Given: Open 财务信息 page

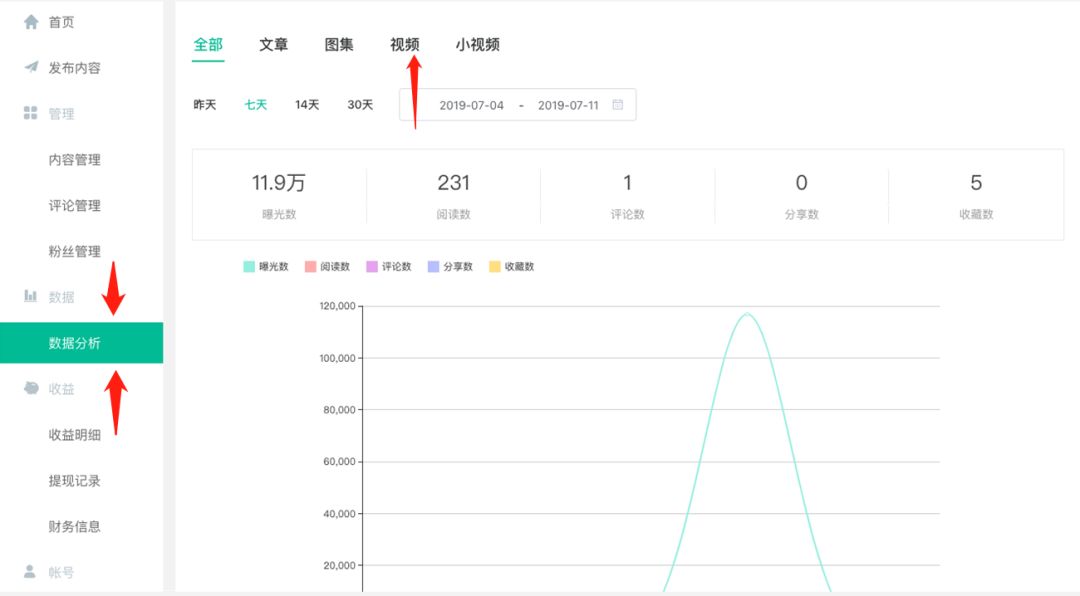Looking at the screenshot, I should click(x=74, y=526).
